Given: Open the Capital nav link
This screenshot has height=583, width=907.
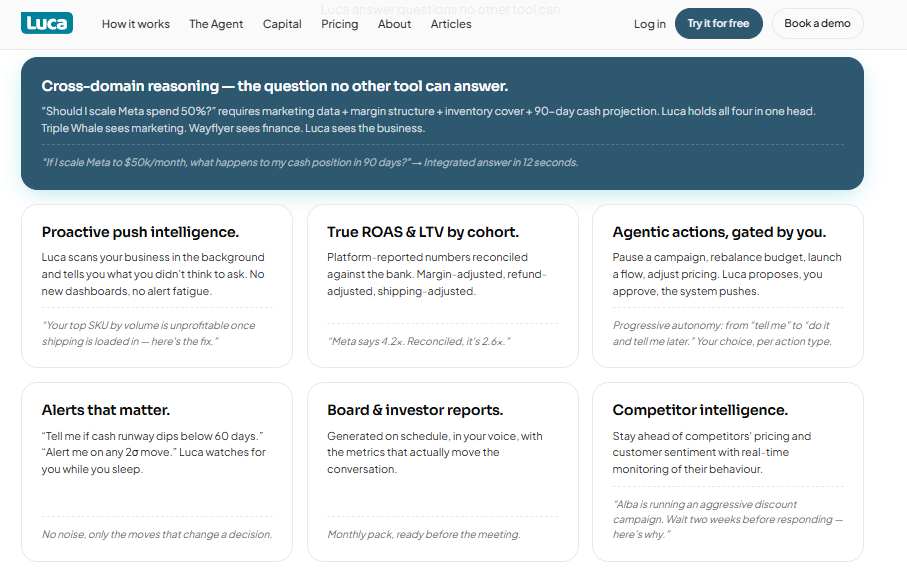Looking at the screenshot, I should click(x=282, y=24).
